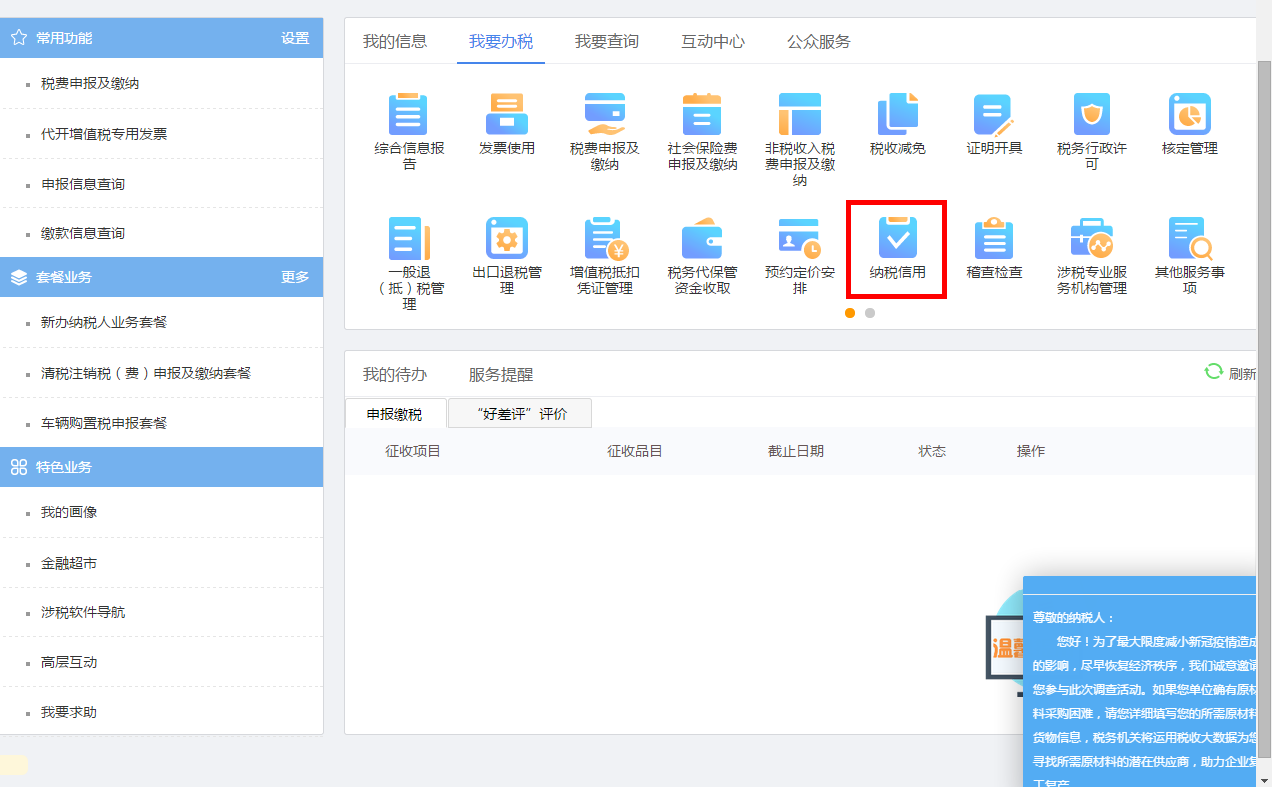Open 我的画像 link
This screenshot has width=1272, height=789.
coord(69,512)
